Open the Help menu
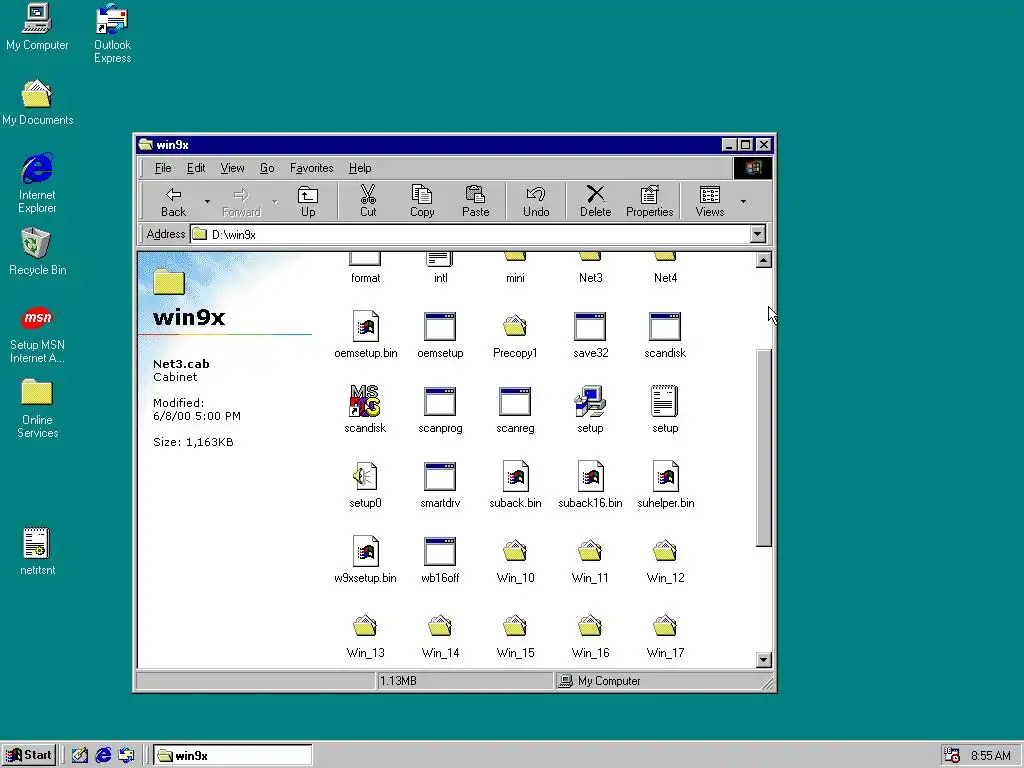This screenshot has height=768, width=1024. point(360,168)
